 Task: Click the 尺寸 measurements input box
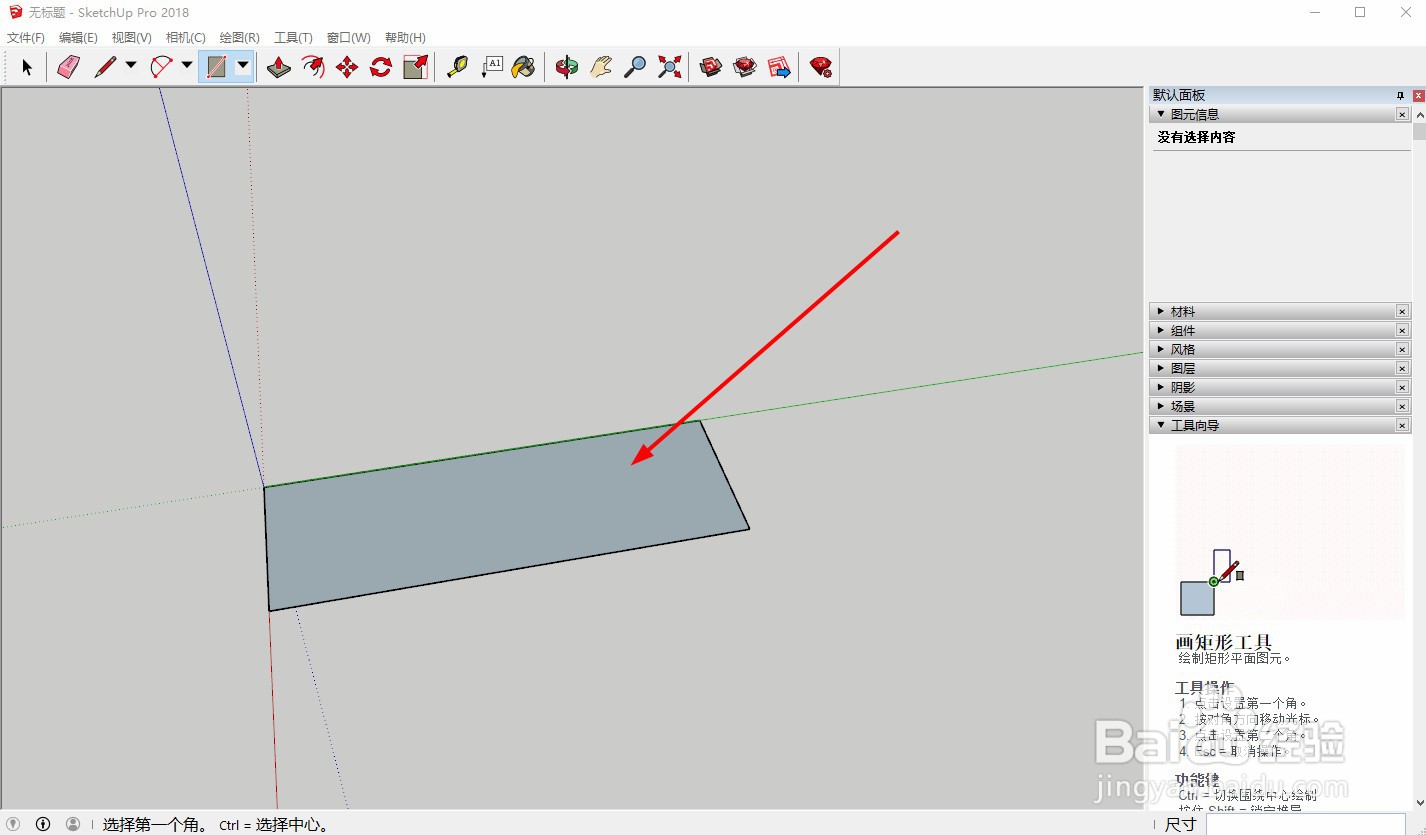(x=1305, y=824)
